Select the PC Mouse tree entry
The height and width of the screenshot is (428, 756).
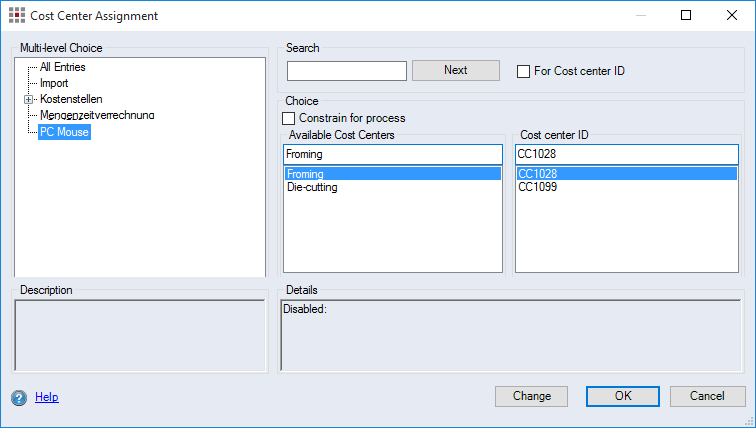(64, 131)
